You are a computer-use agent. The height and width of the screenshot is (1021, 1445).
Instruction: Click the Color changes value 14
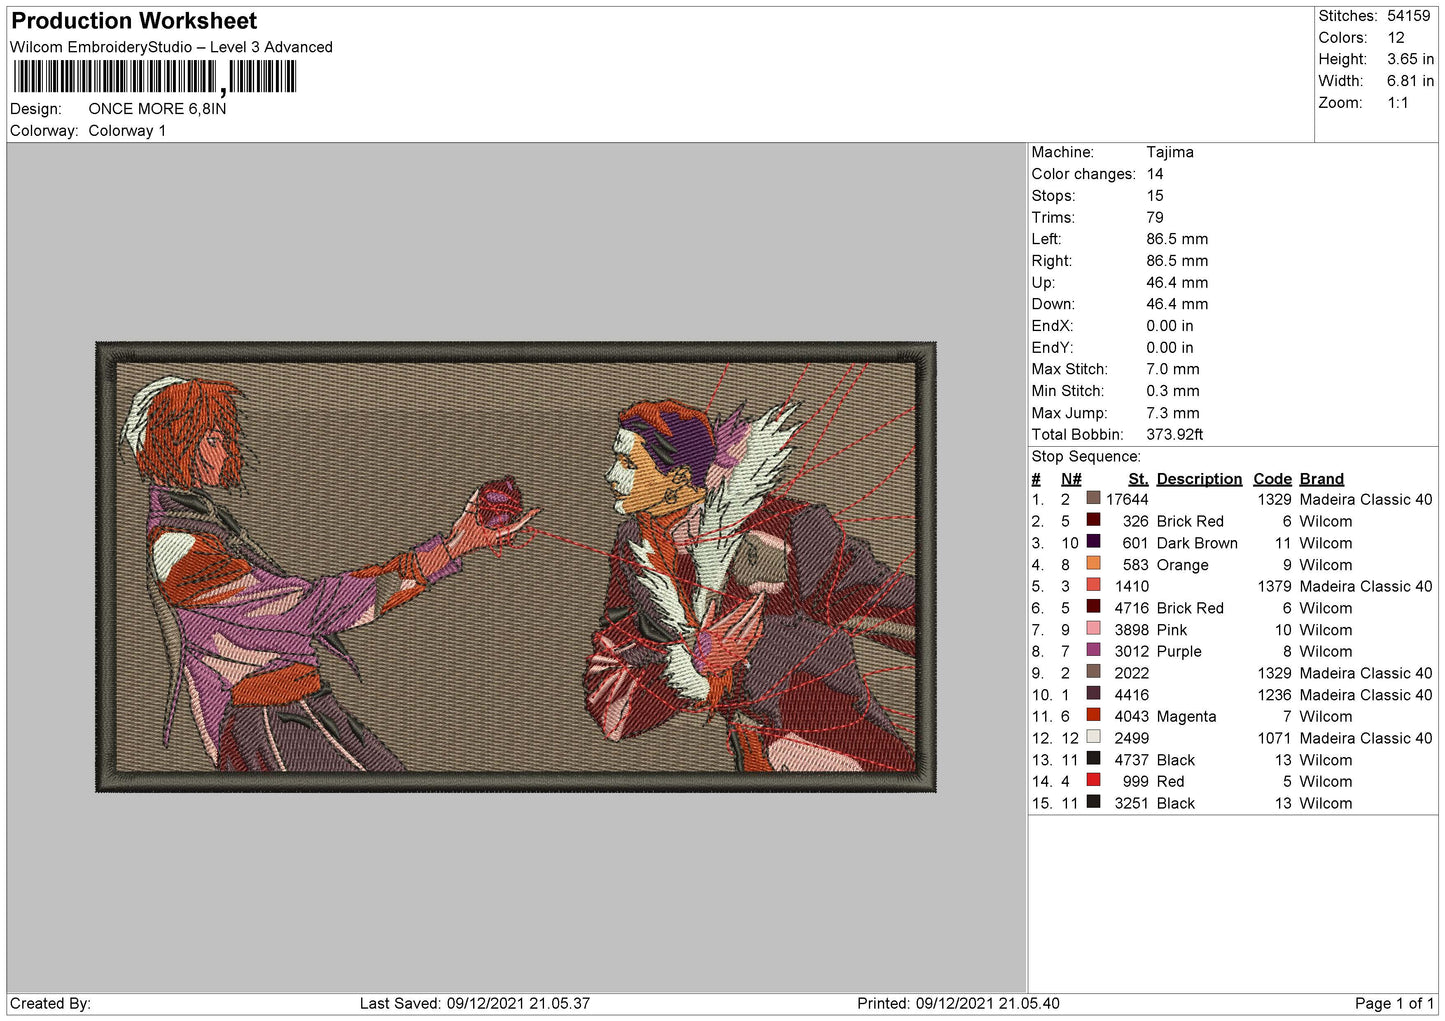tap(1155, 174)
